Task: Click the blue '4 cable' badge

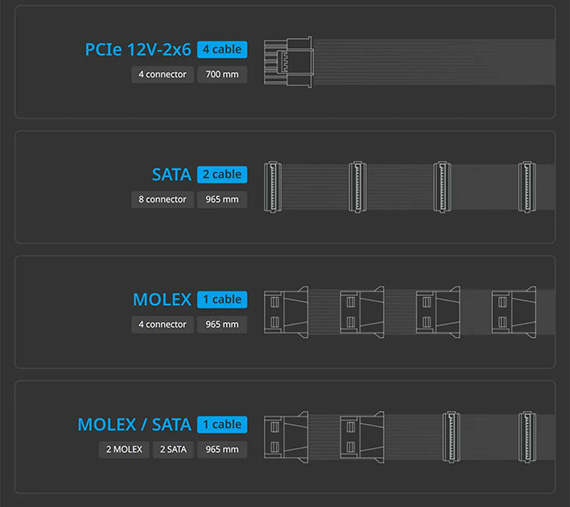Action: [x=222, y=49]
